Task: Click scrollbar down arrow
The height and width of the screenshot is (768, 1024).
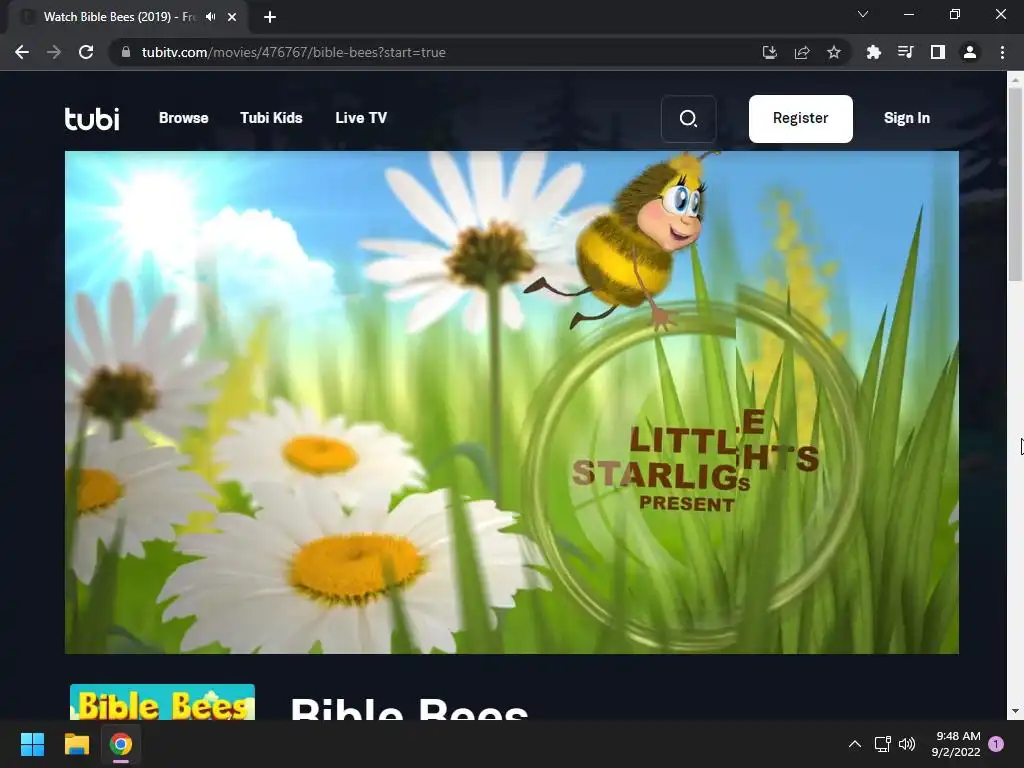Action: 1015,711
